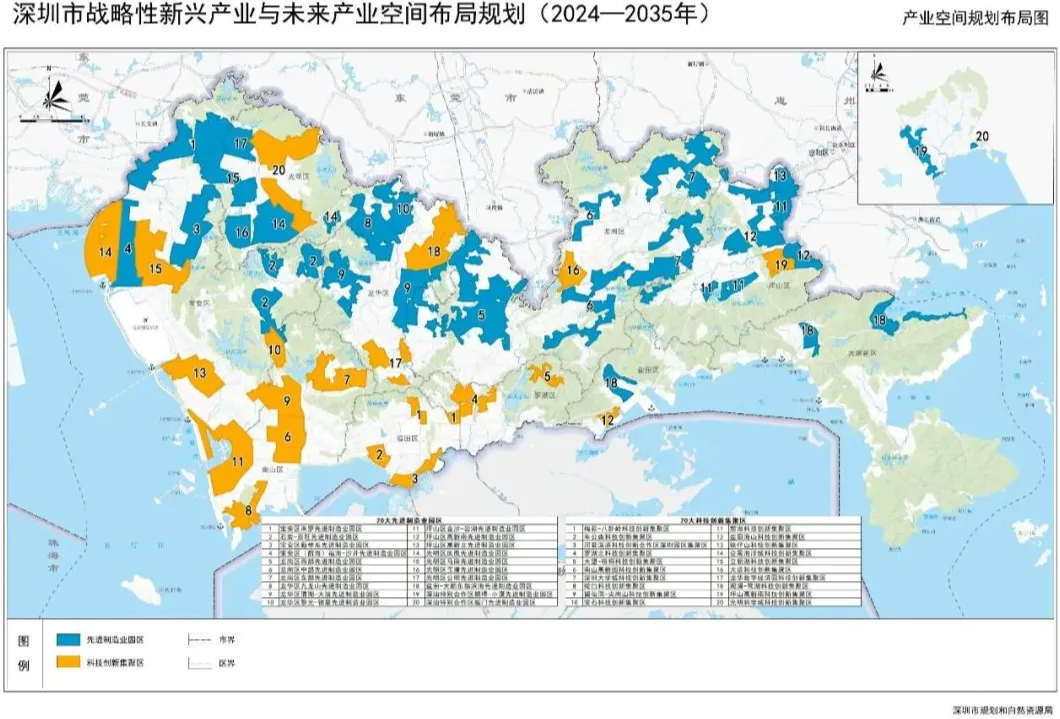Click the orange legend swatch for 科技创新集聚区

pos(69,662)
